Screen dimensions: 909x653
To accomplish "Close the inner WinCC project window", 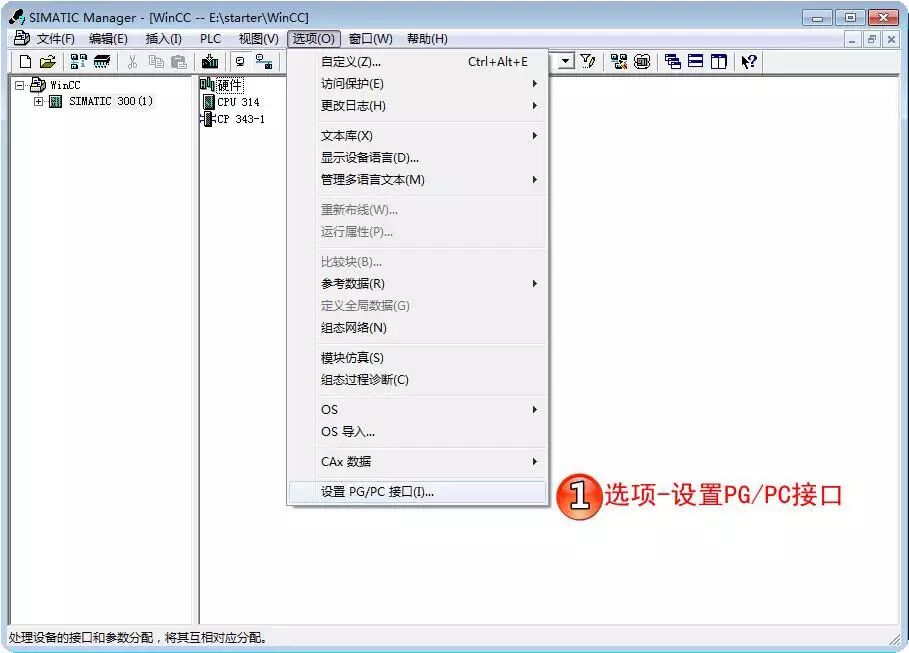I will (891, 39).
